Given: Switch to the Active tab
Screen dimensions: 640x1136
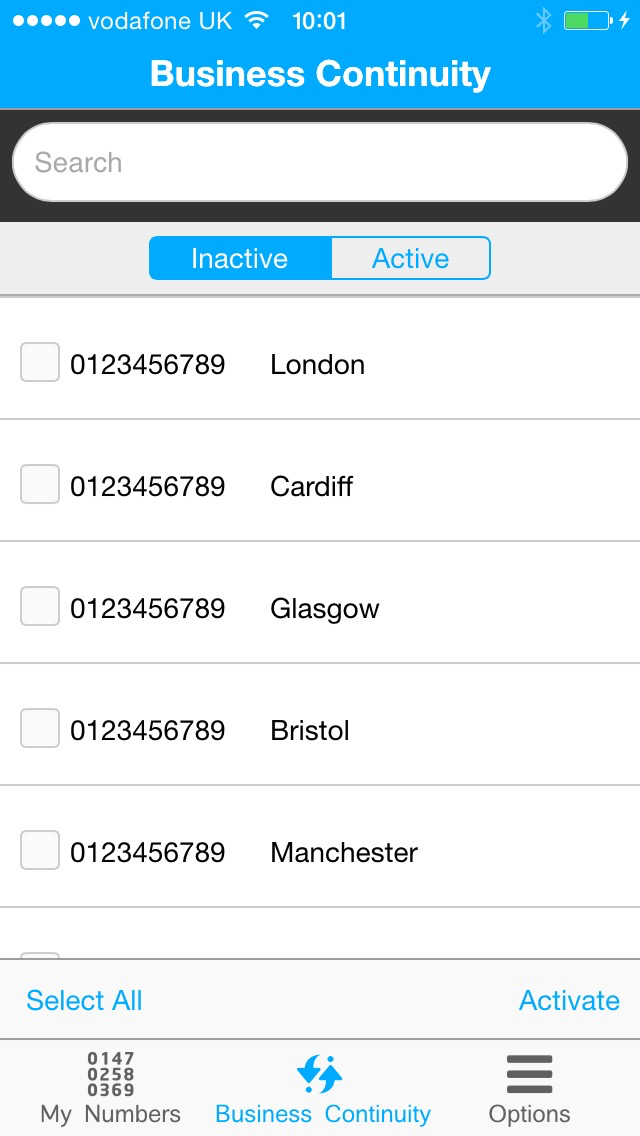Looking at the screenshot, I should (x=410, y=258).
